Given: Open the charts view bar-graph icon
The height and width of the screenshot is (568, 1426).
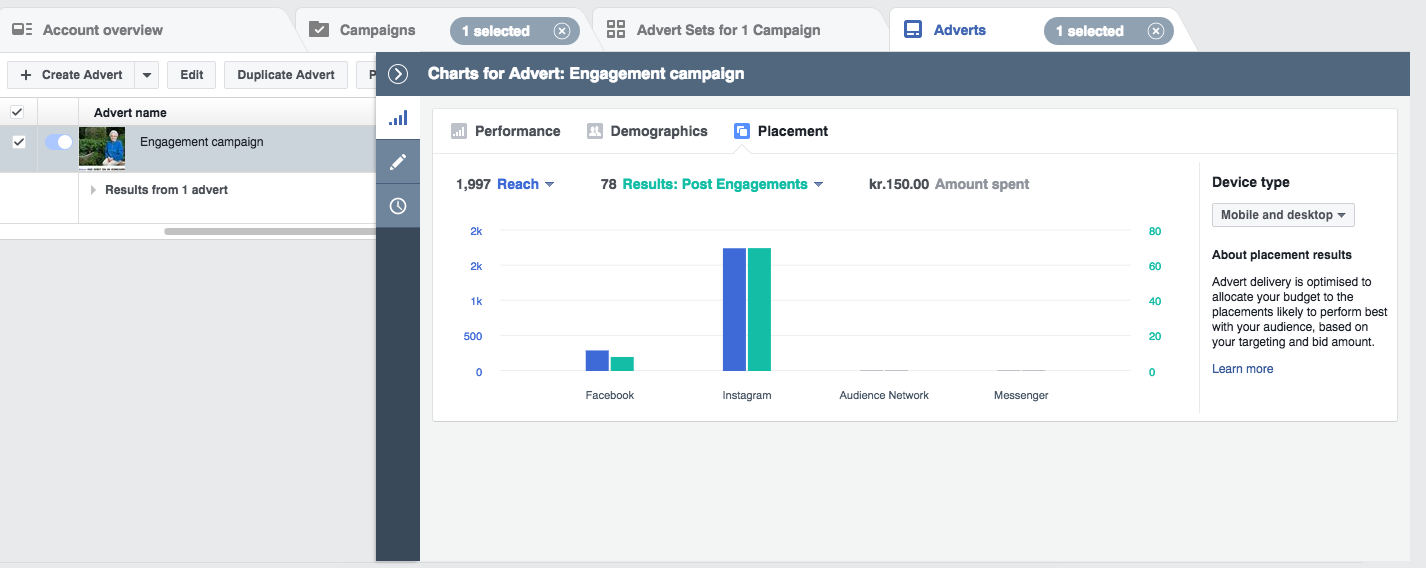Looking at the screenshot, I should 398,118.
